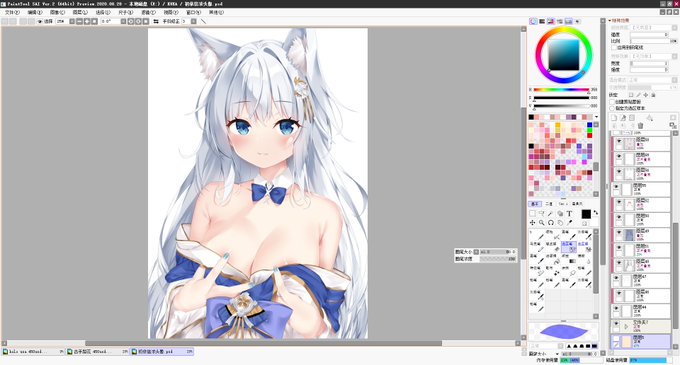Select the Zoom magnifier tool
The height and width of the screenshot is (365, 680).
tap(541, 223)
